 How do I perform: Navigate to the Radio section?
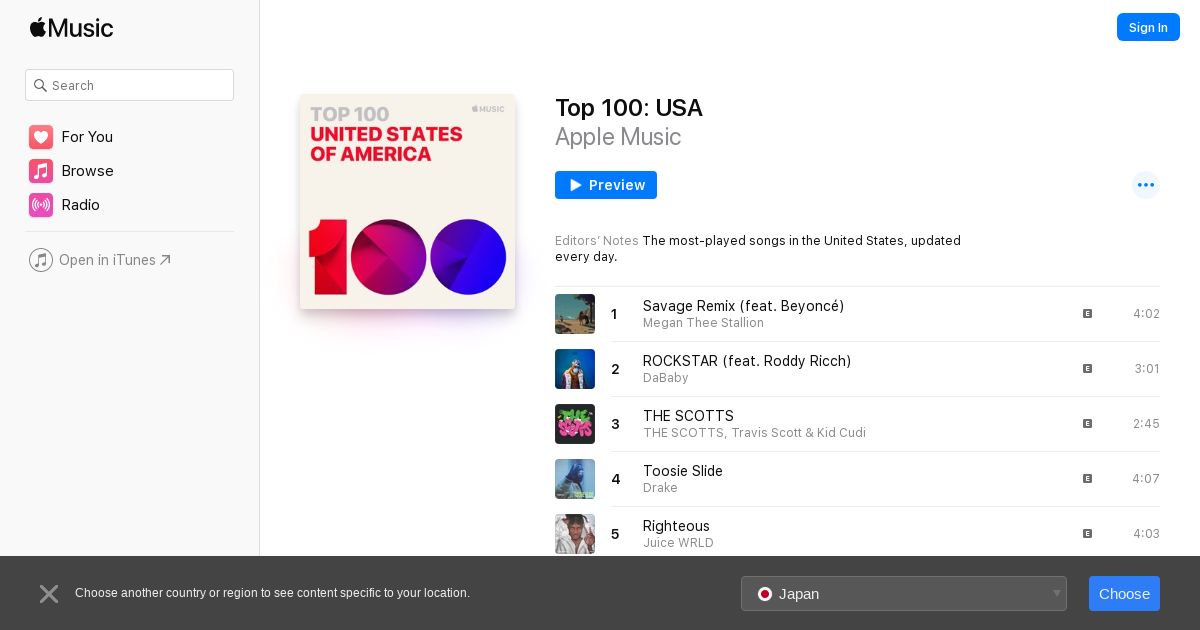pyautogui.click(x=80, y=205)
